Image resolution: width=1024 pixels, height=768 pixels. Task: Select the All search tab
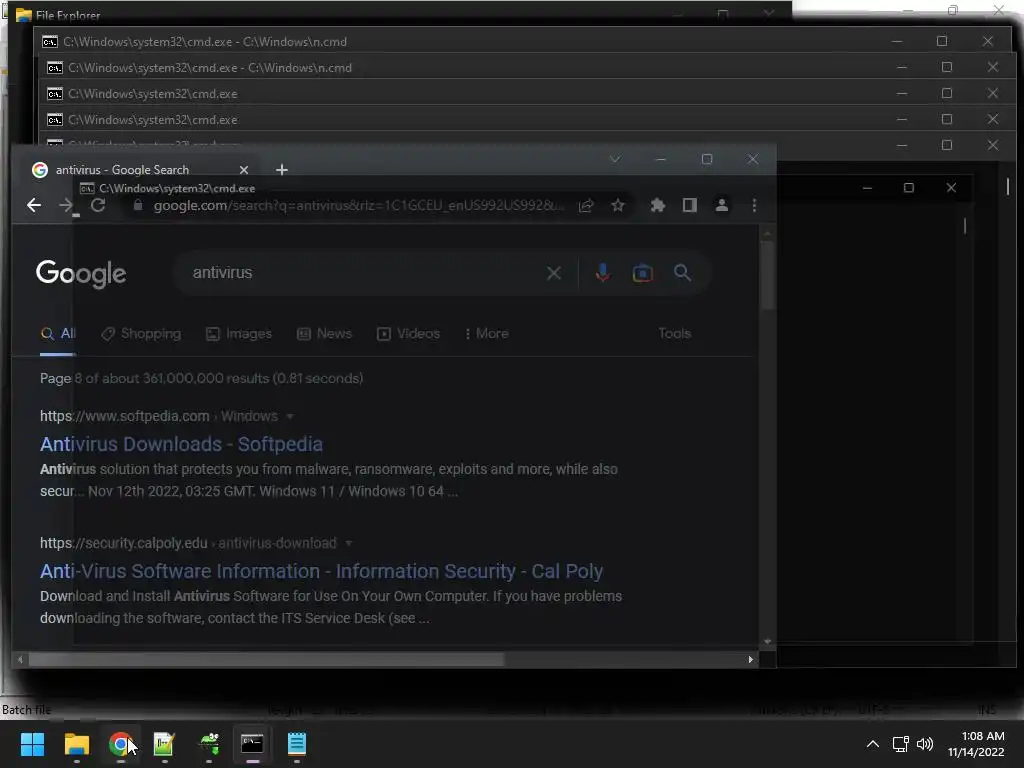58,334
